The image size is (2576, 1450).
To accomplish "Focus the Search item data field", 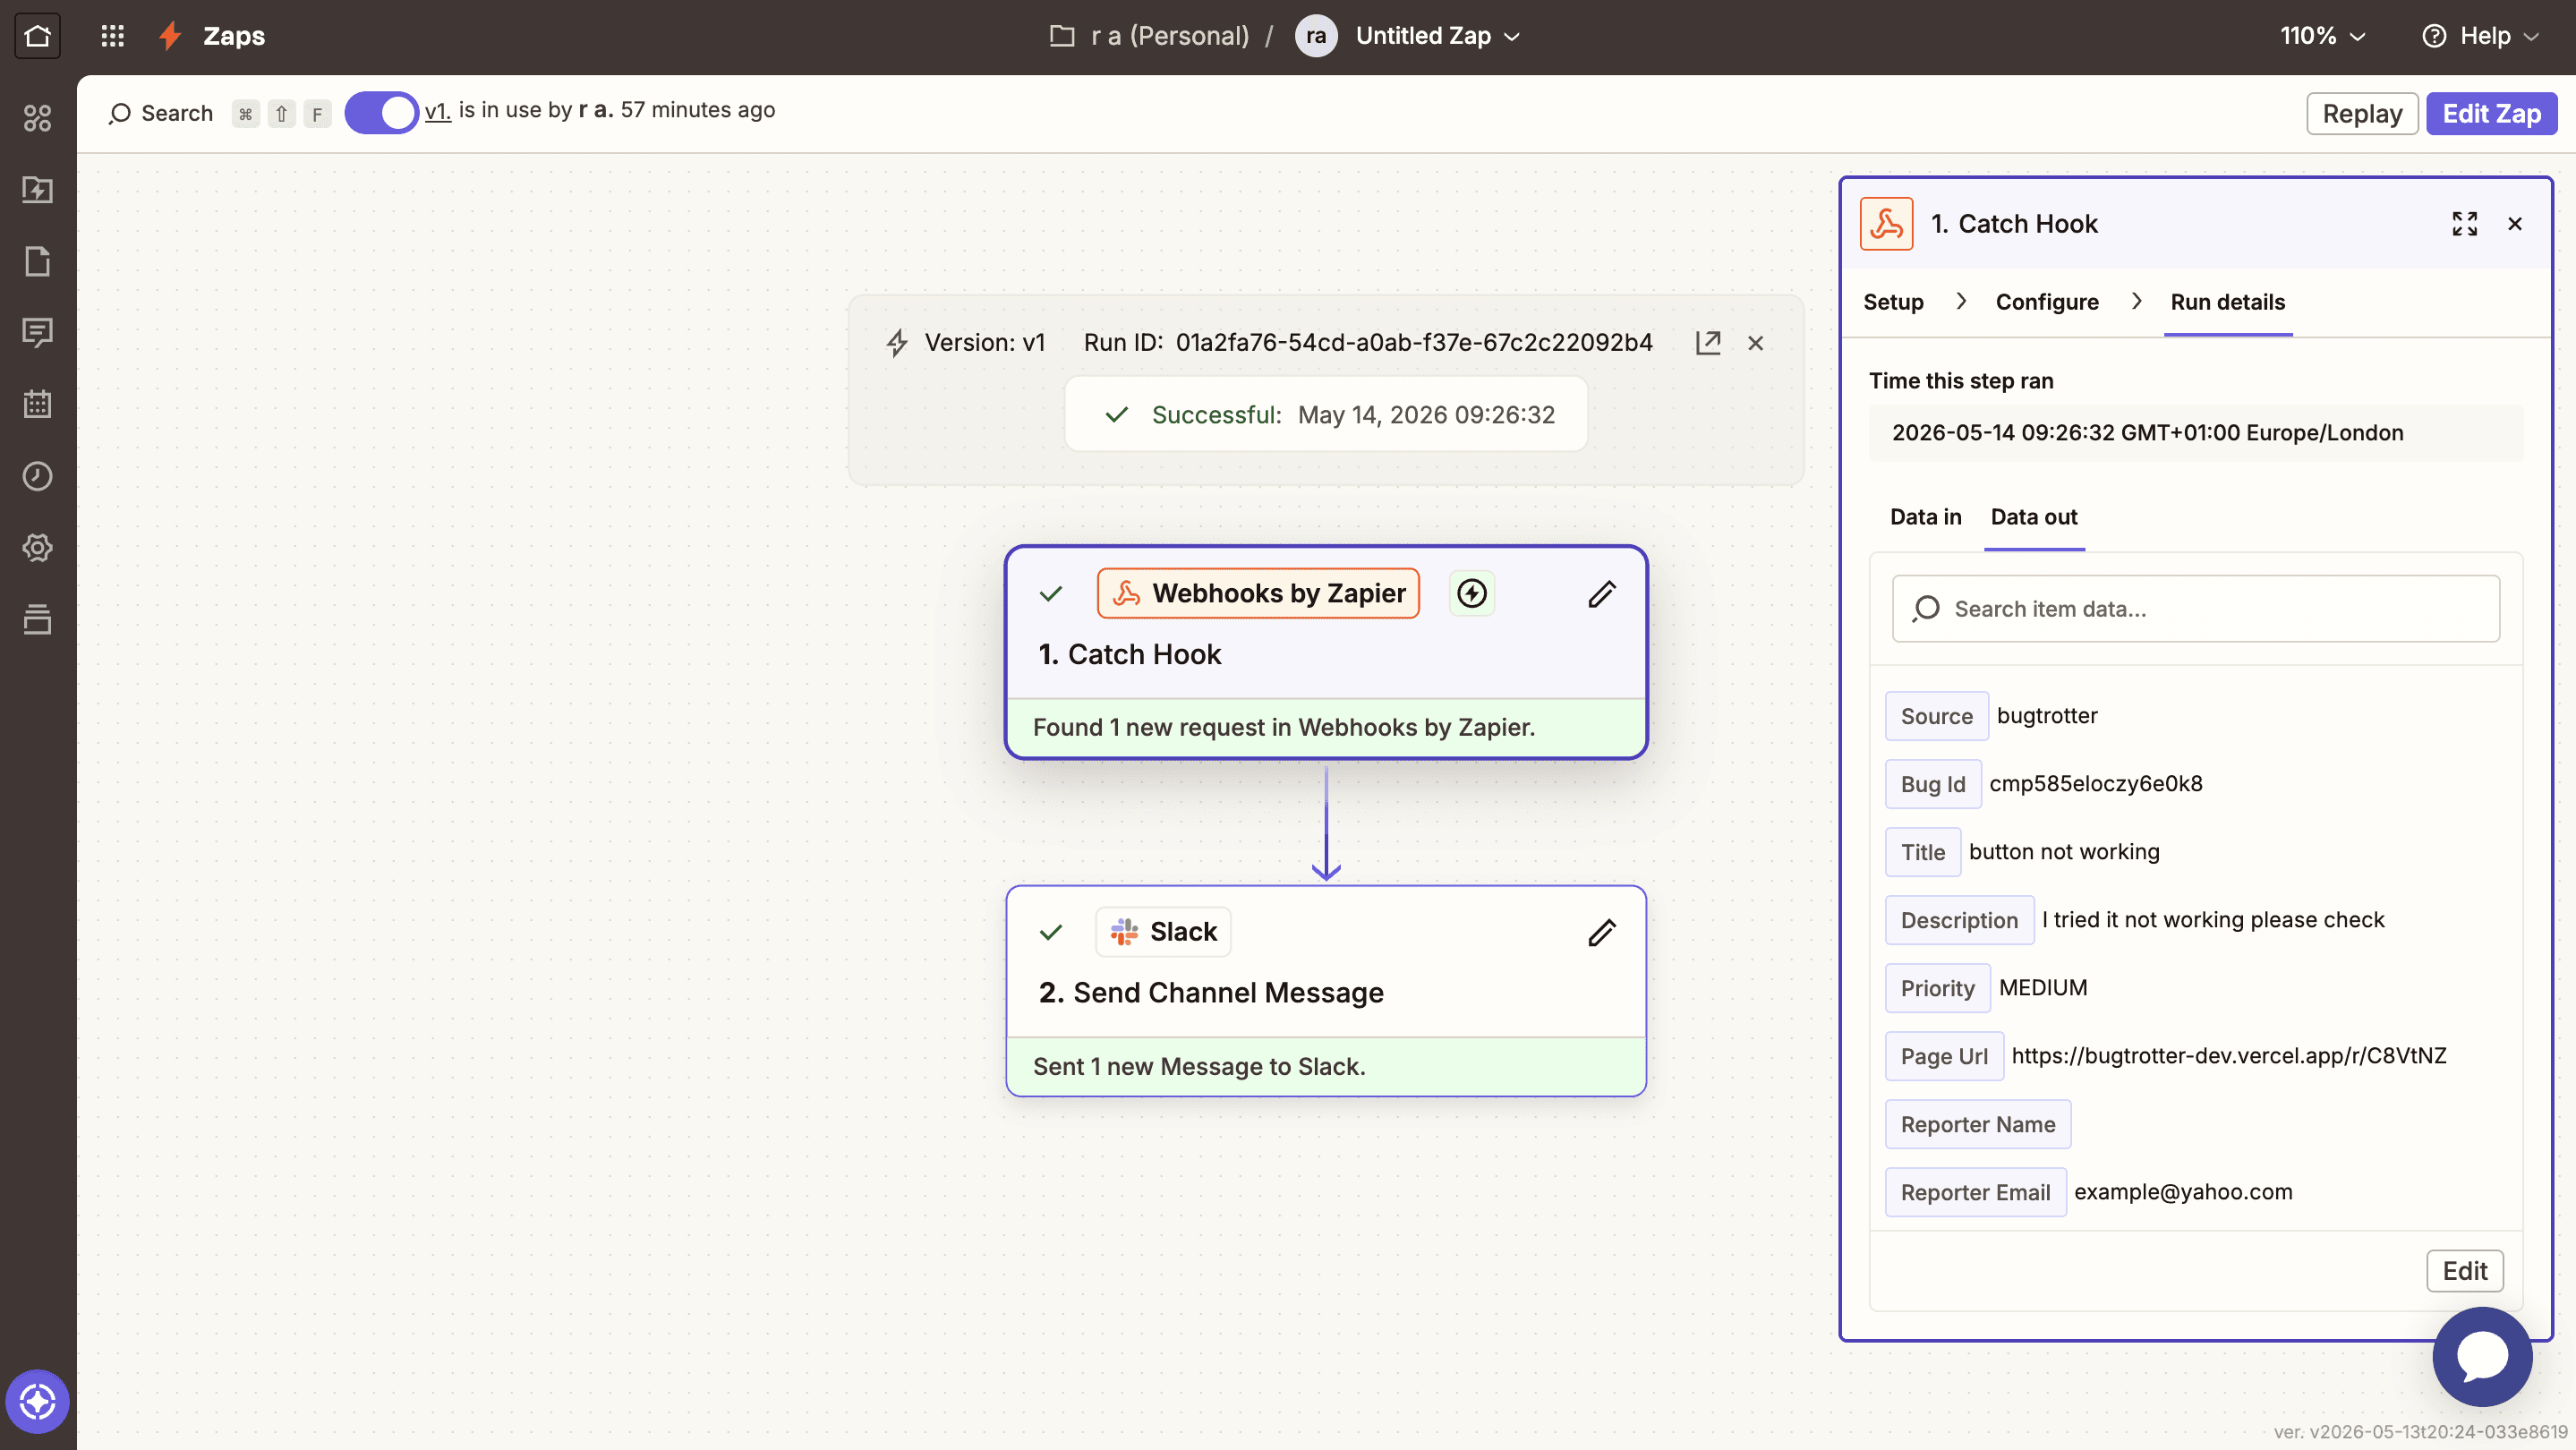I will (2196, 609).
